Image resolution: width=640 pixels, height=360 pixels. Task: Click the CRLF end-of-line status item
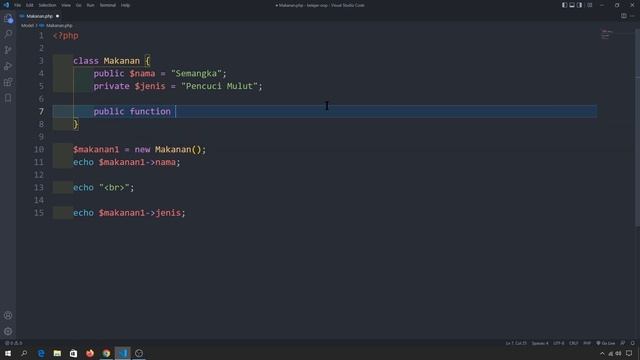(x=573, y=343)
